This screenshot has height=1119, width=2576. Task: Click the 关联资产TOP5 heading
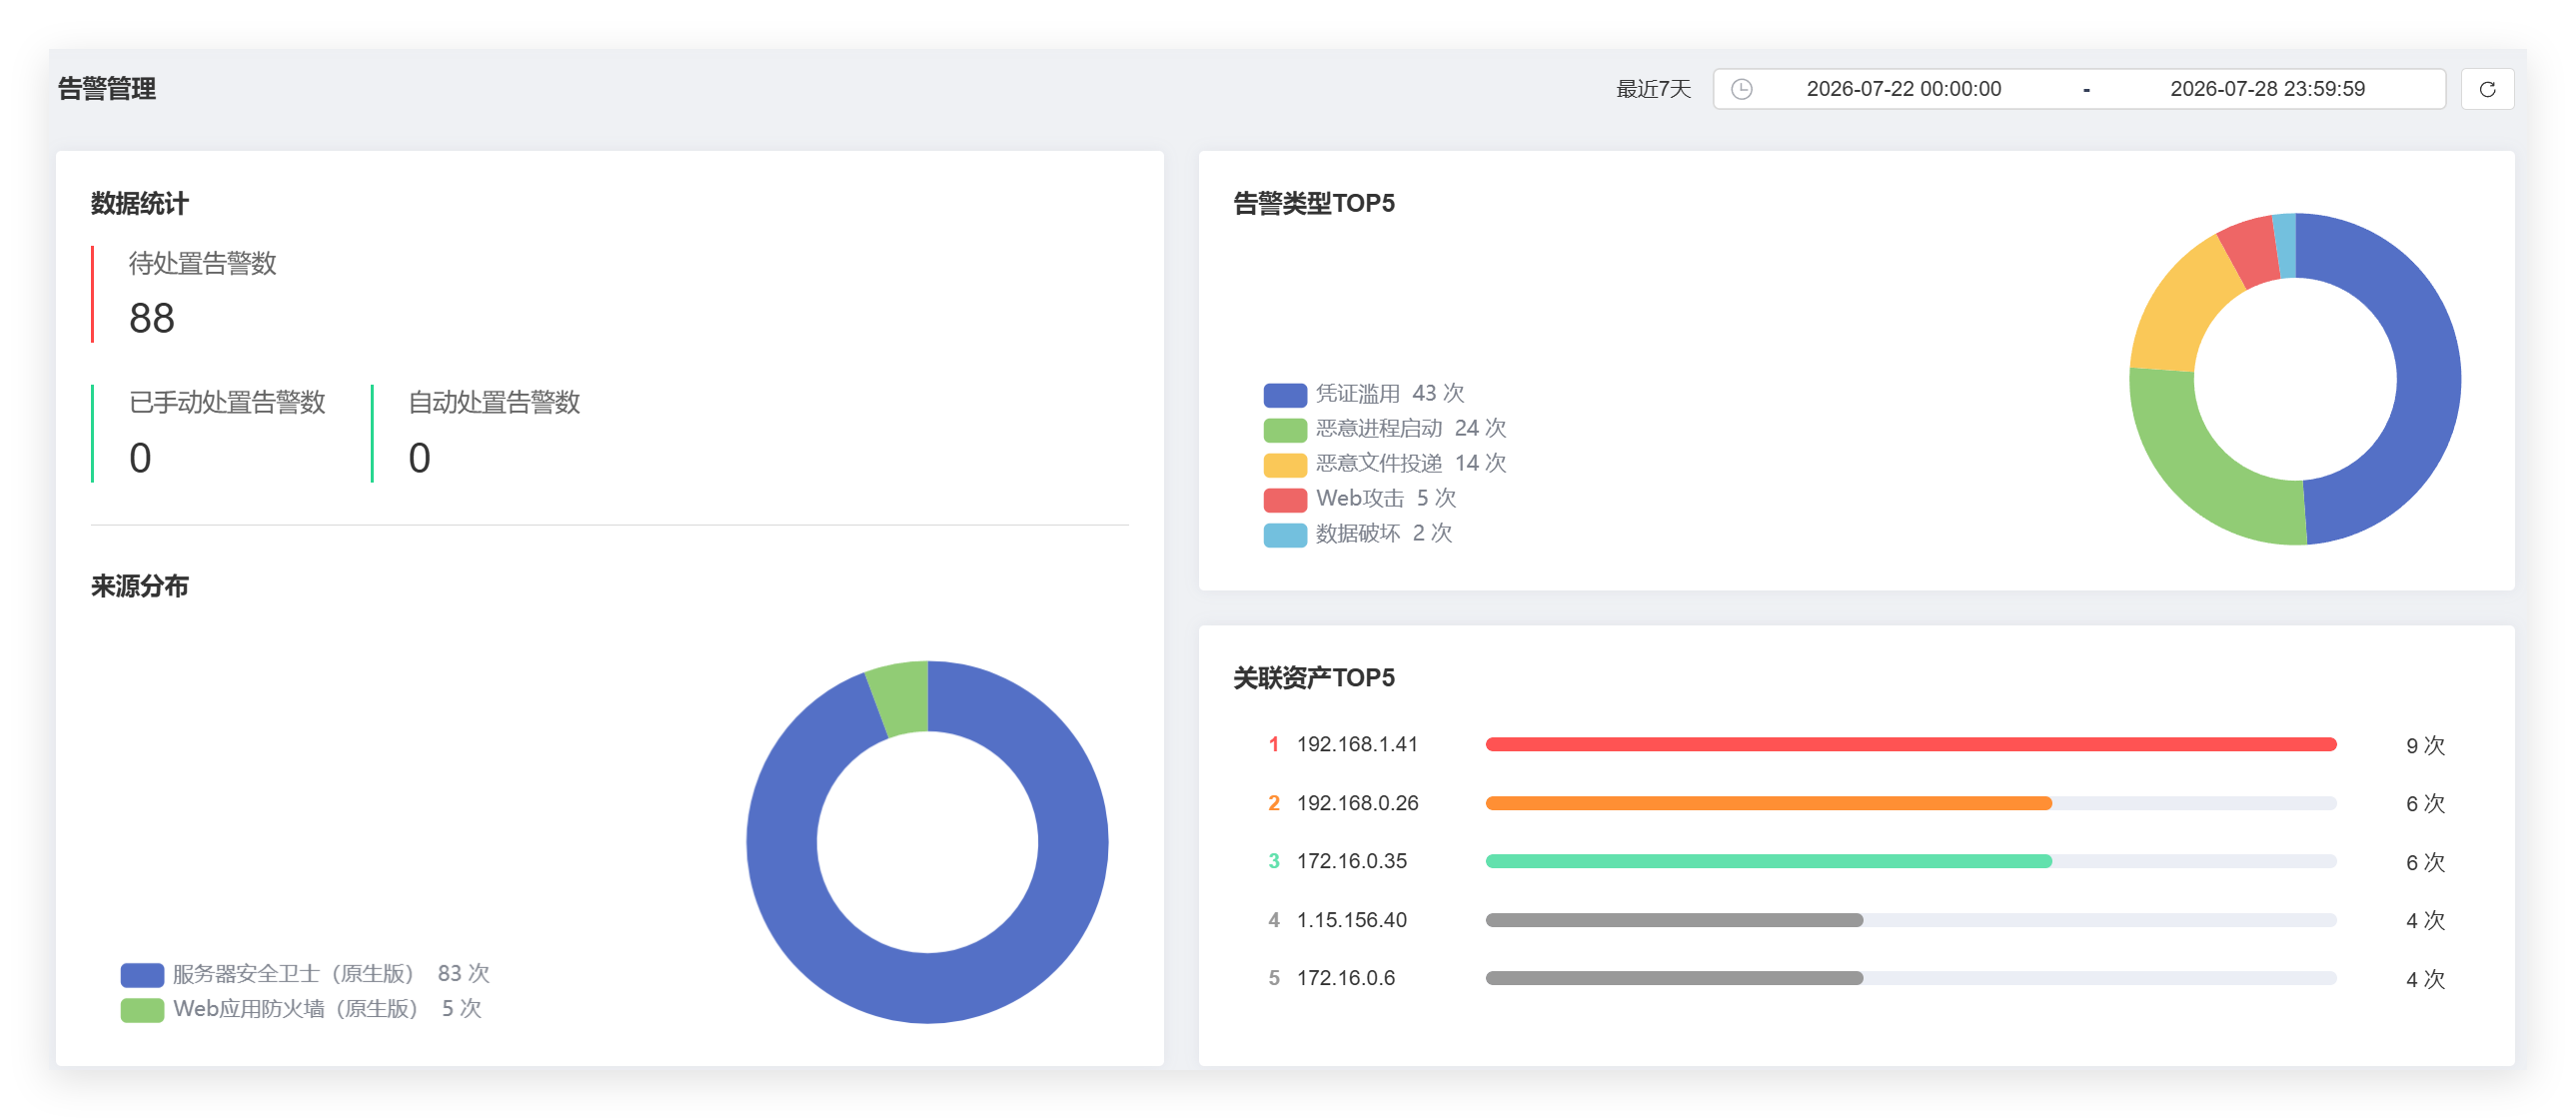coord(1313,678)
